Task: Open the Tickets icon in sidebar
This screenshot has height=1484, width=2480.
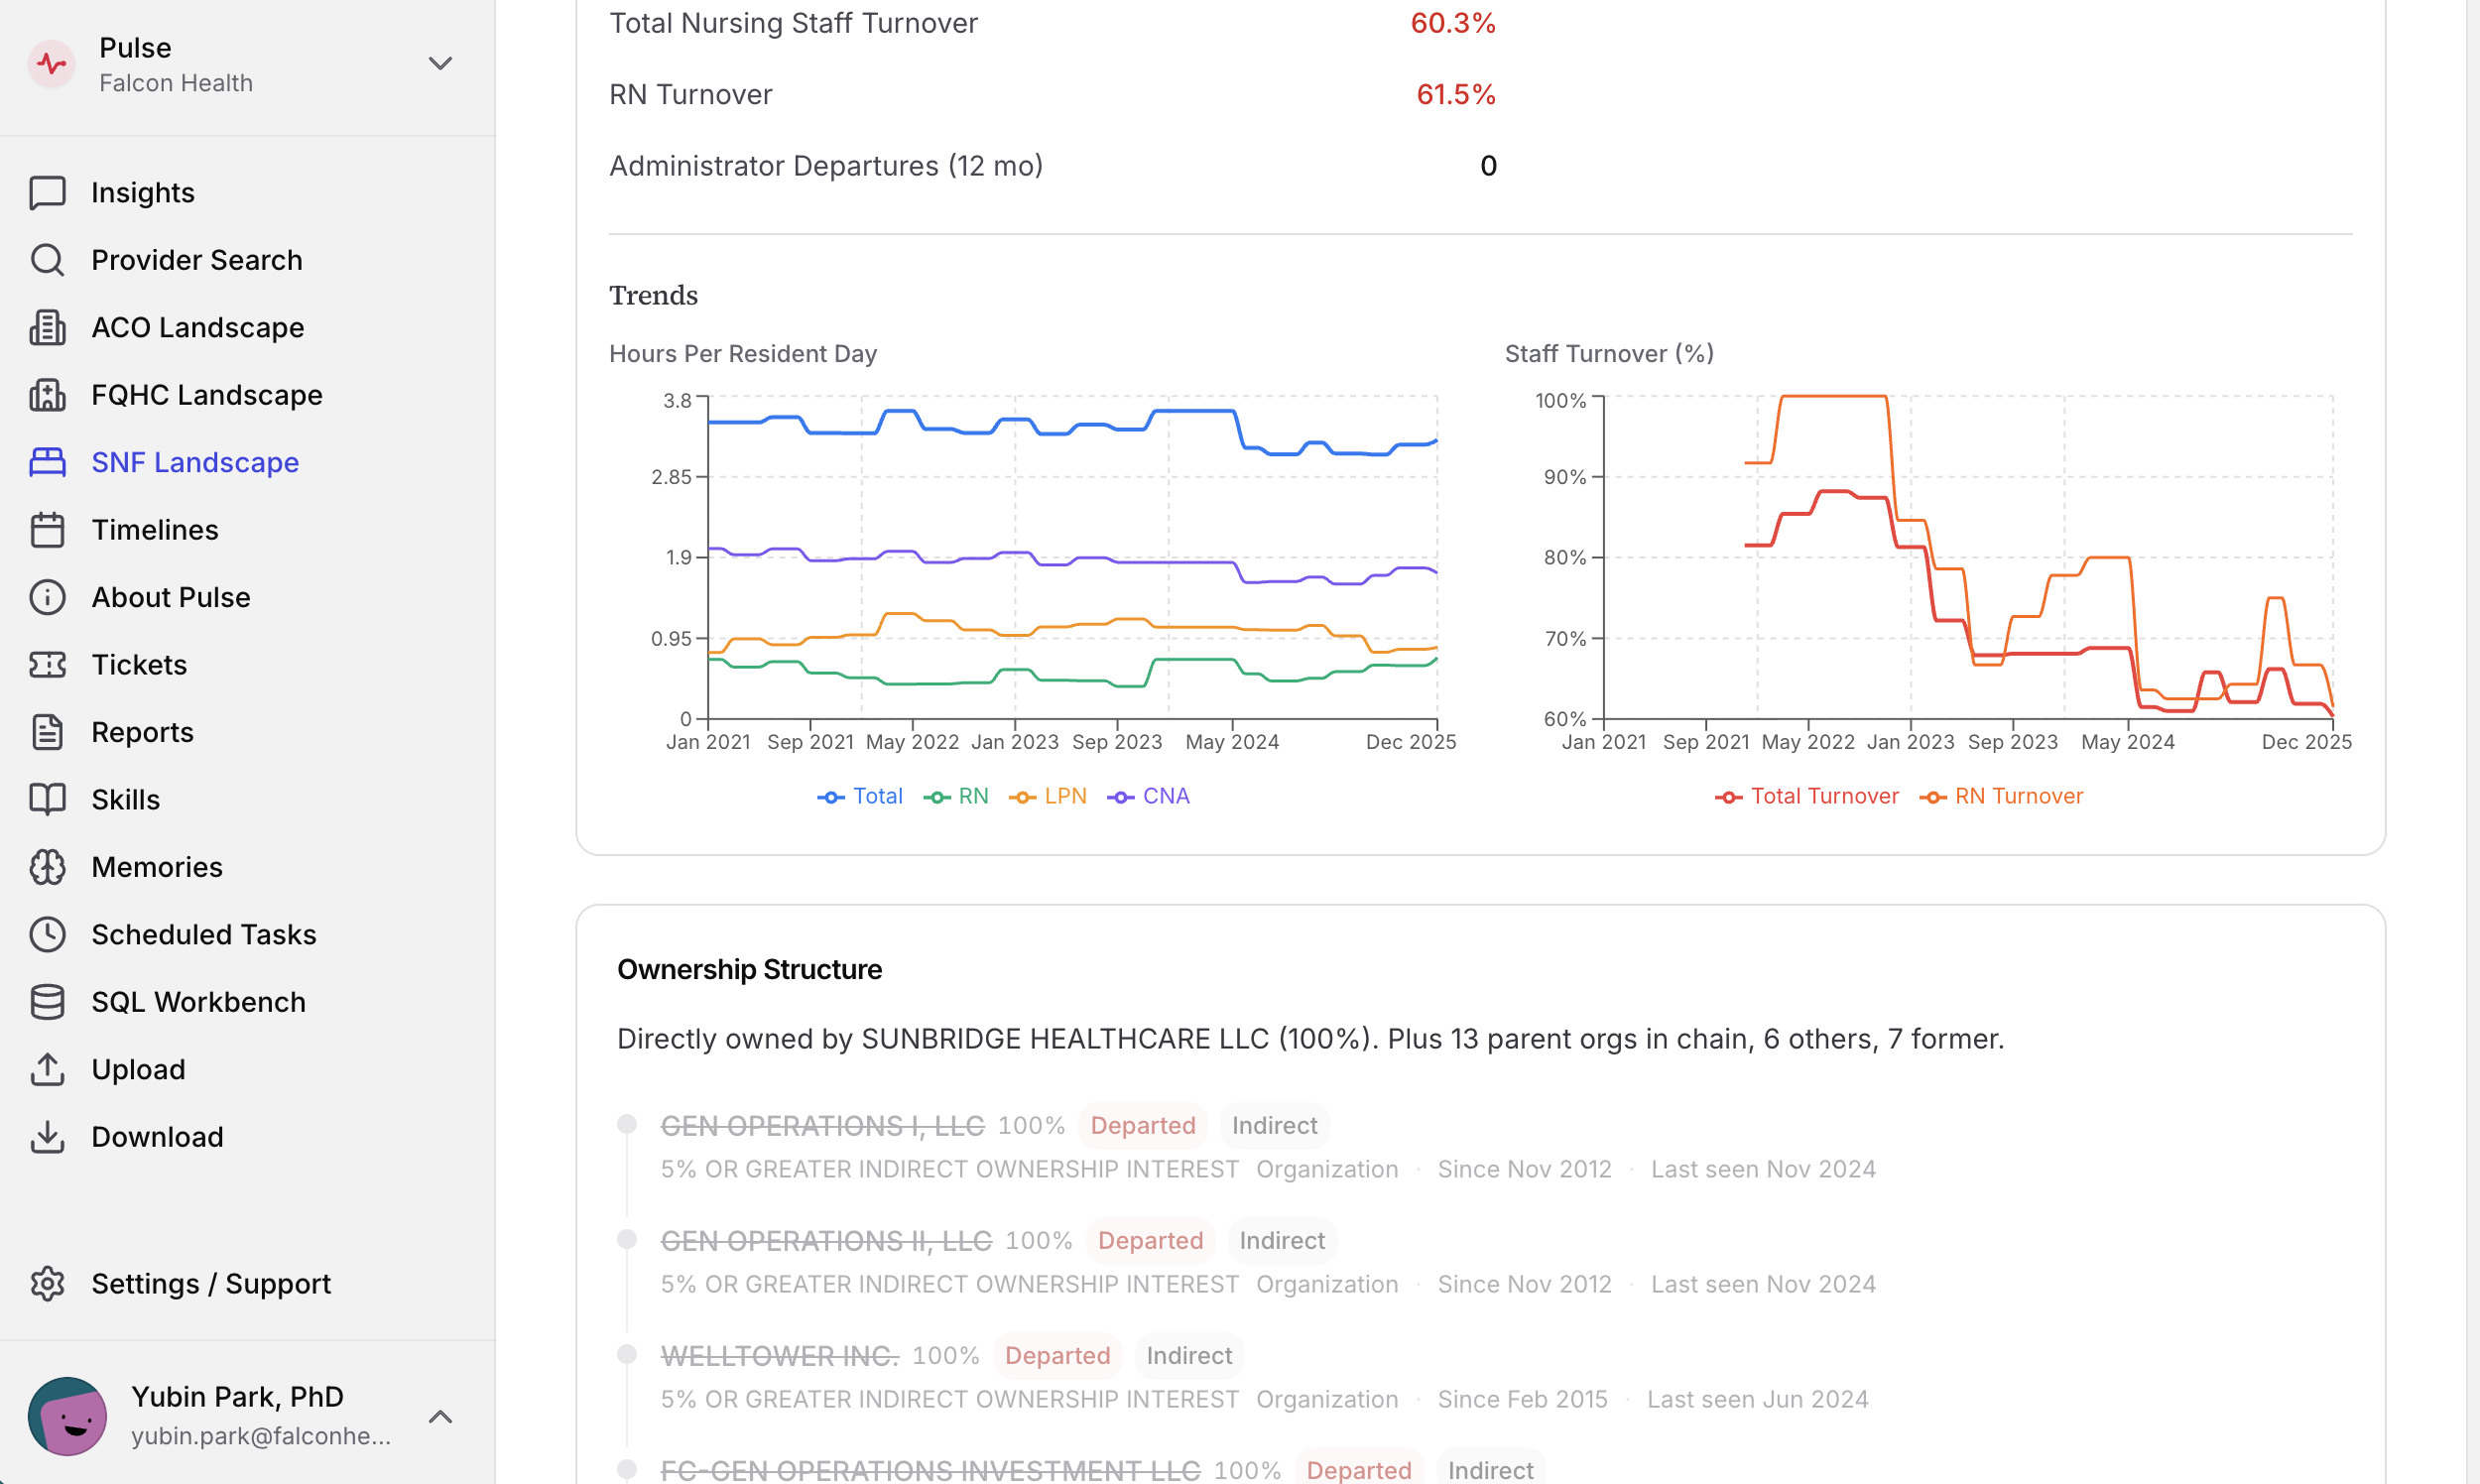Action: (x=47, y=665)
